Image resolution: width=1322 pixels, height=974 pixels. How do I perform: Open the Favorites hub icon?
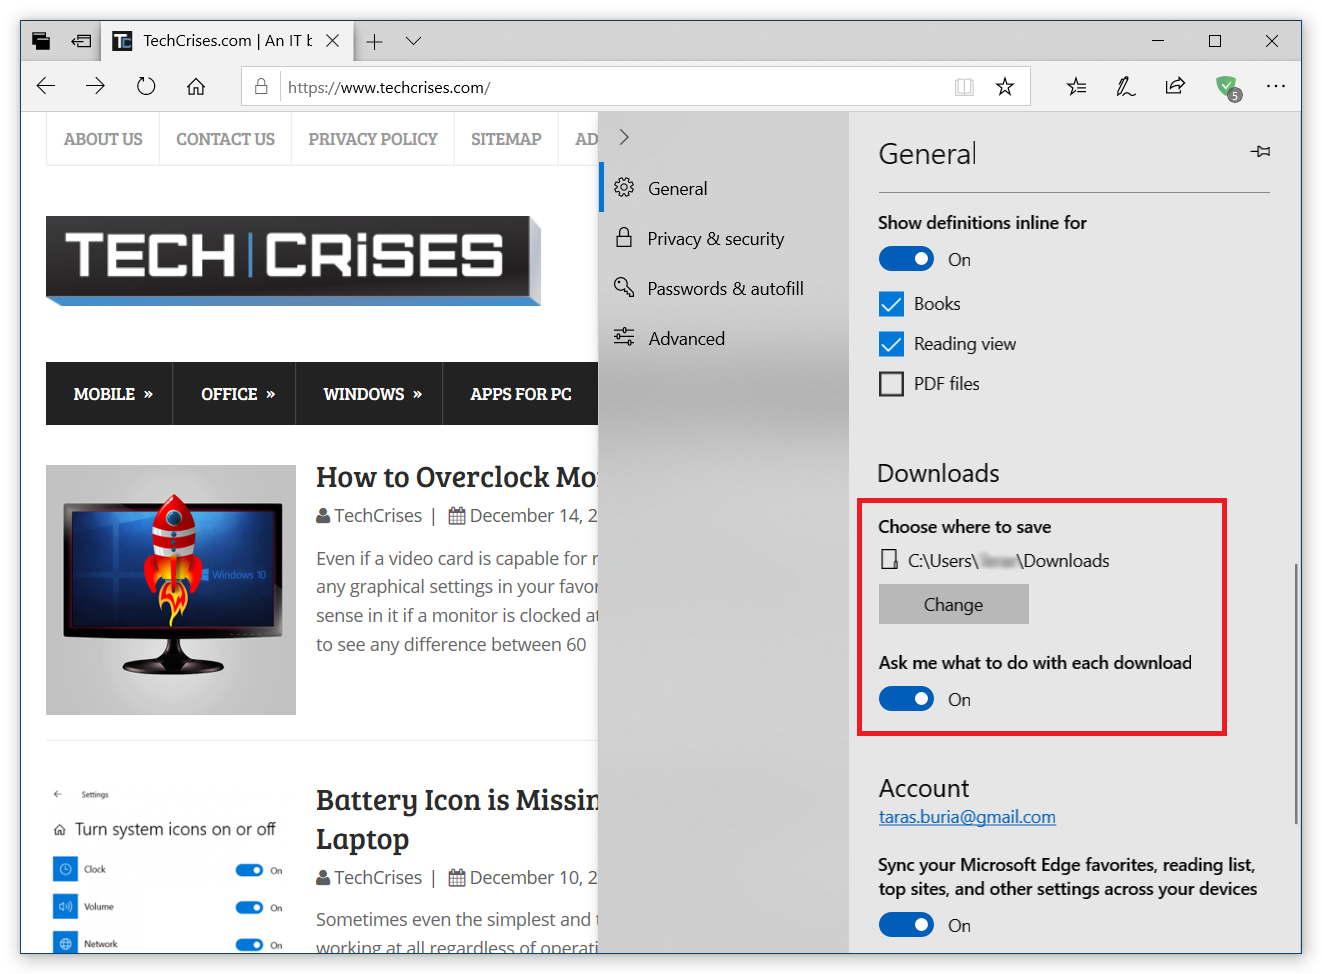(x=1076, y=87)
